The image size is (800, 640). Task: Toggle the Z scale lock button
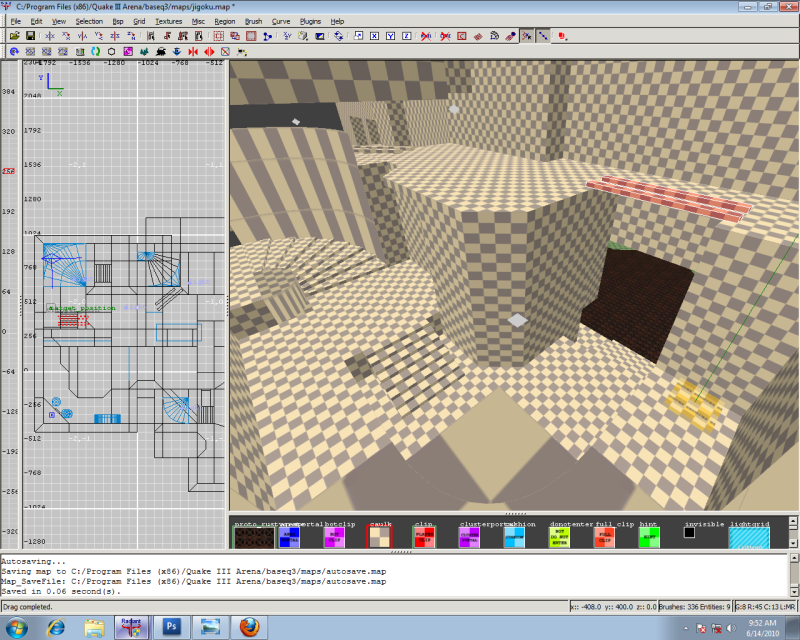(x=407, y=36)
